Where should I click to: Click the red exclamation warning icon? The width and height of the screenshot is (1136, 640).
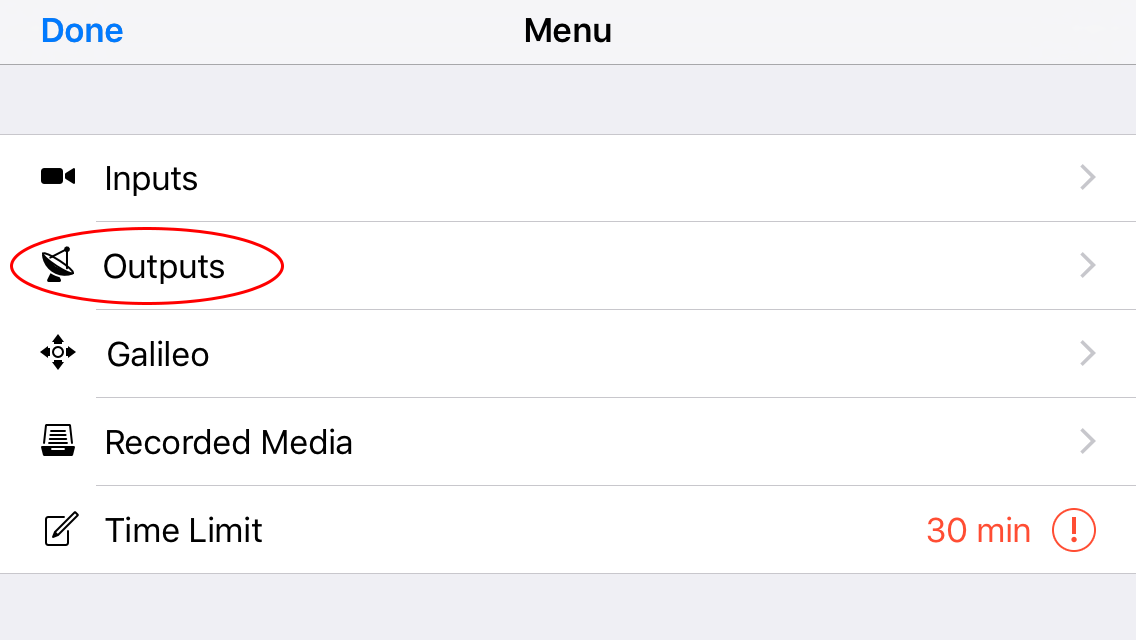click(1074, 530)
